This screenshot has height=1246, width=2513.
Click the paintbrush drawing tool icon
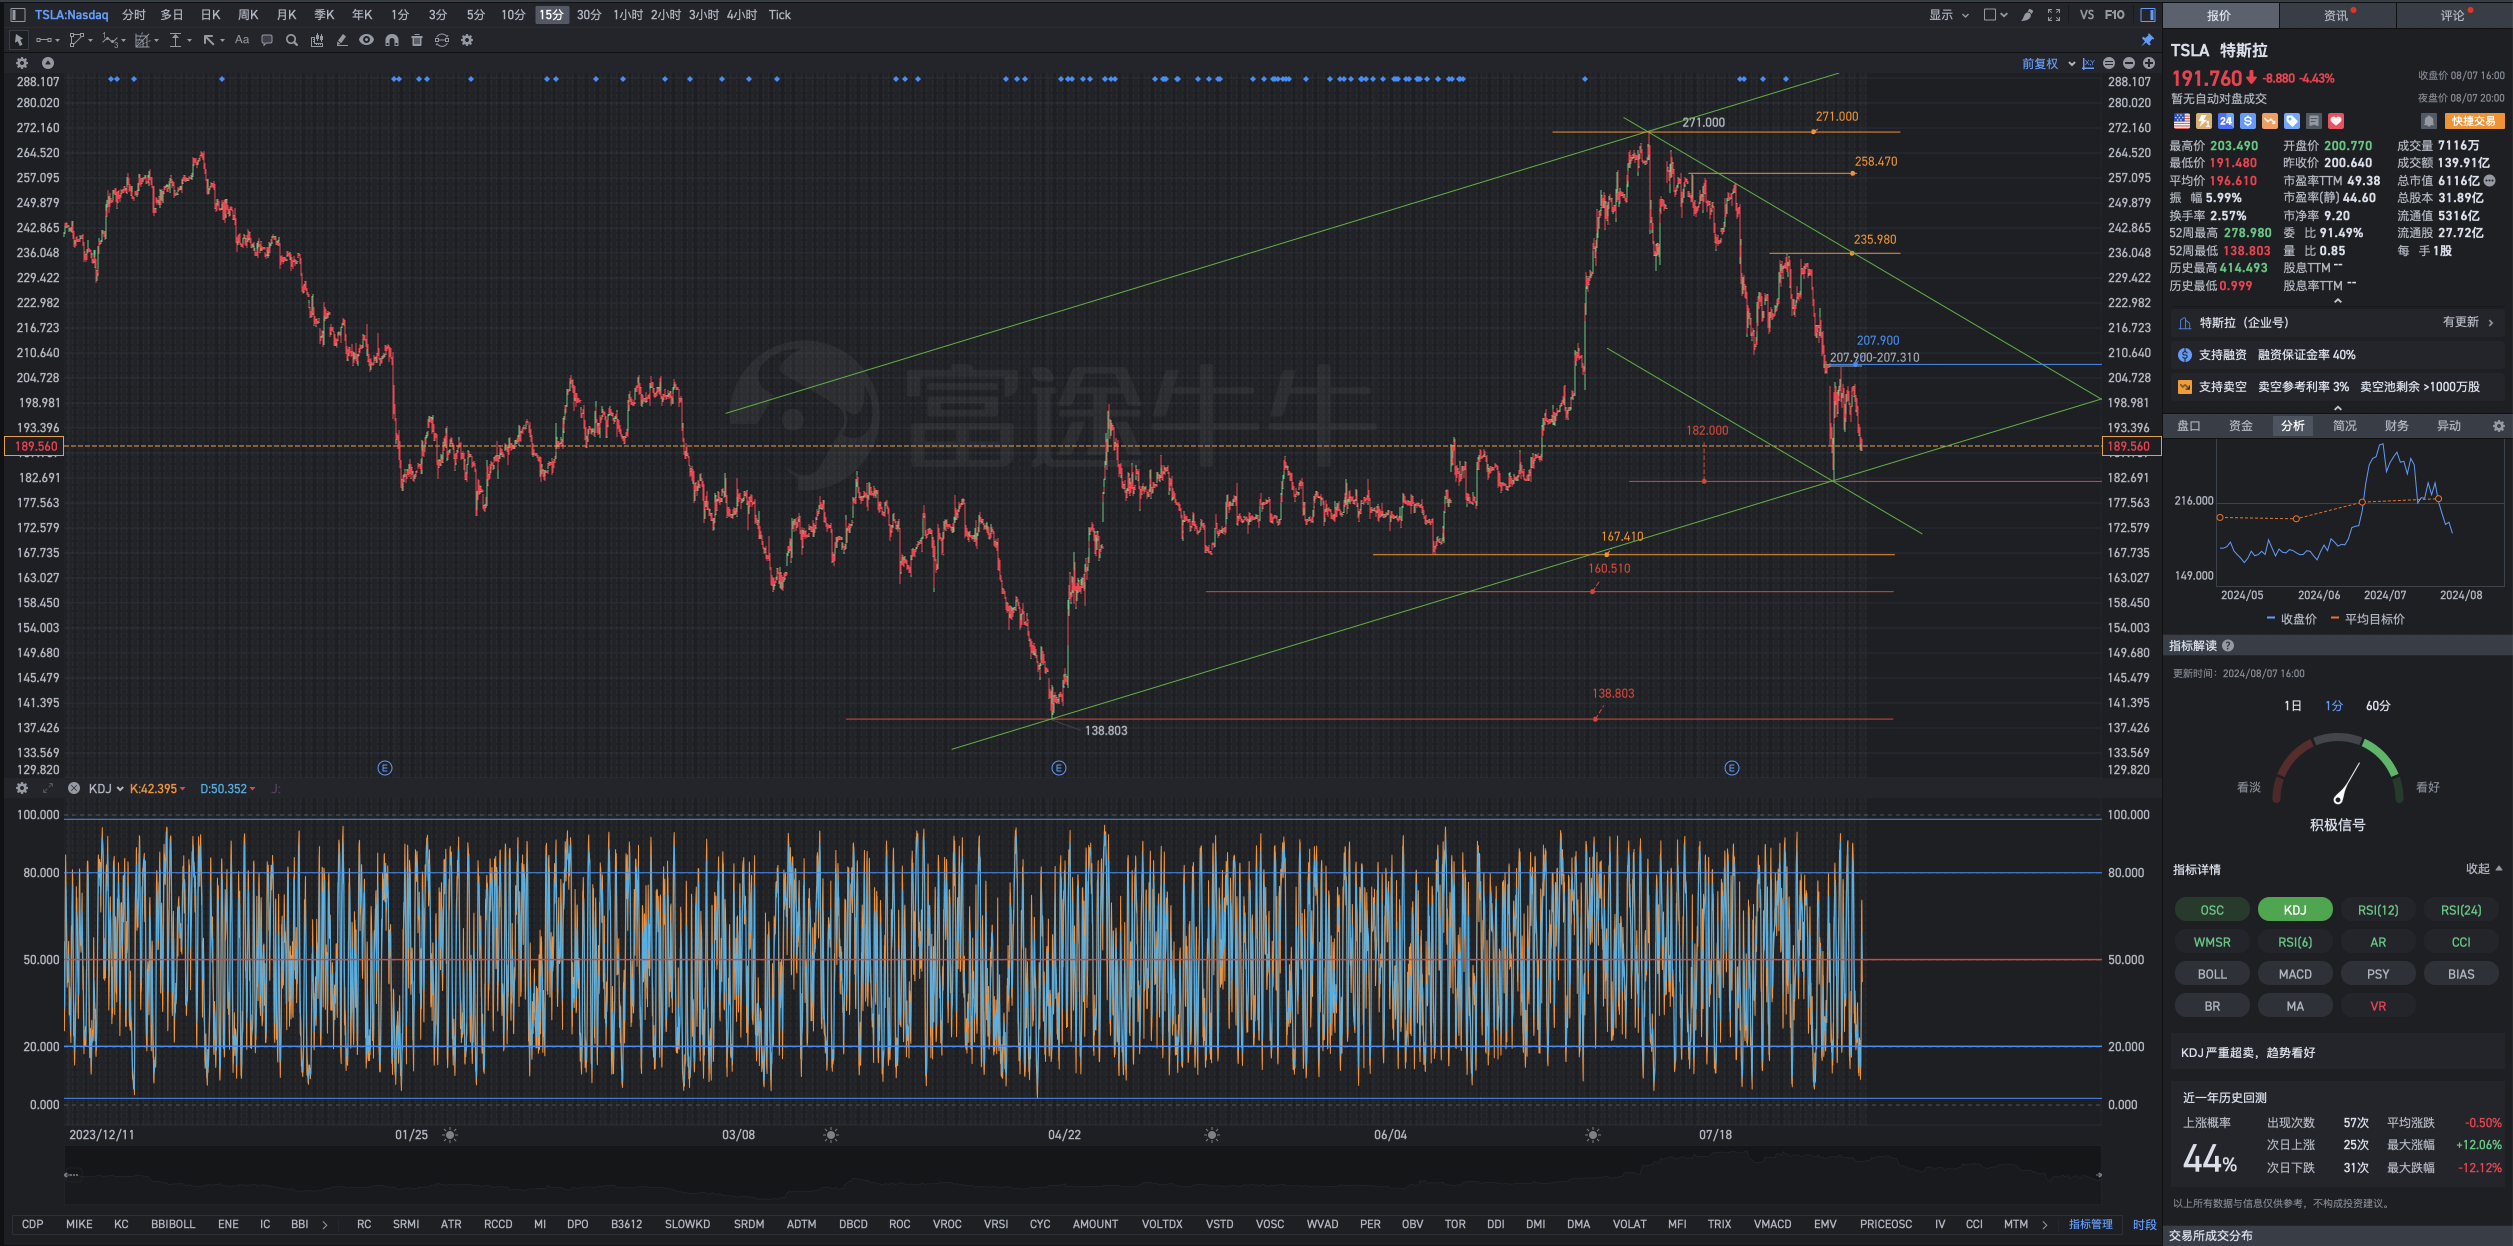click(x=2027, y=15)
